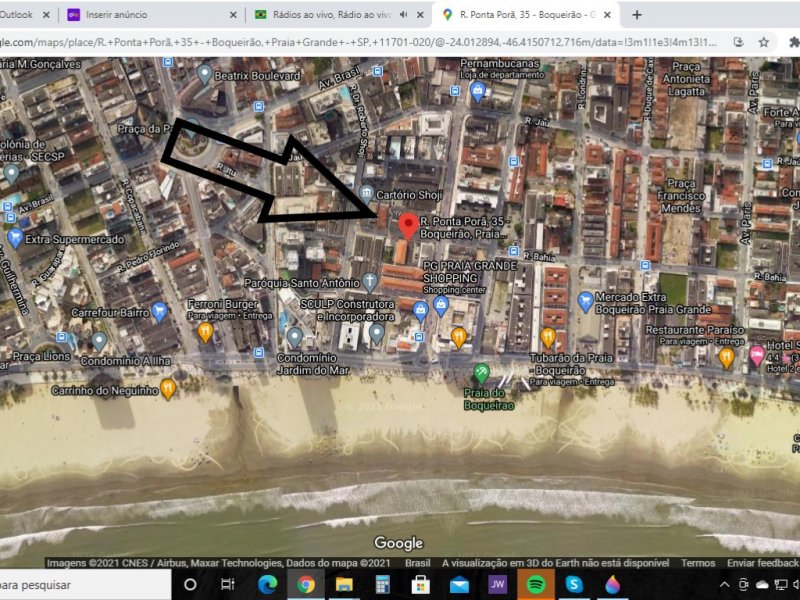This screenshot has height=600, width=800.
Task: Select the Restaurante Paraíso fork marker
Action: pyautogui.click(x=727, y=358)
